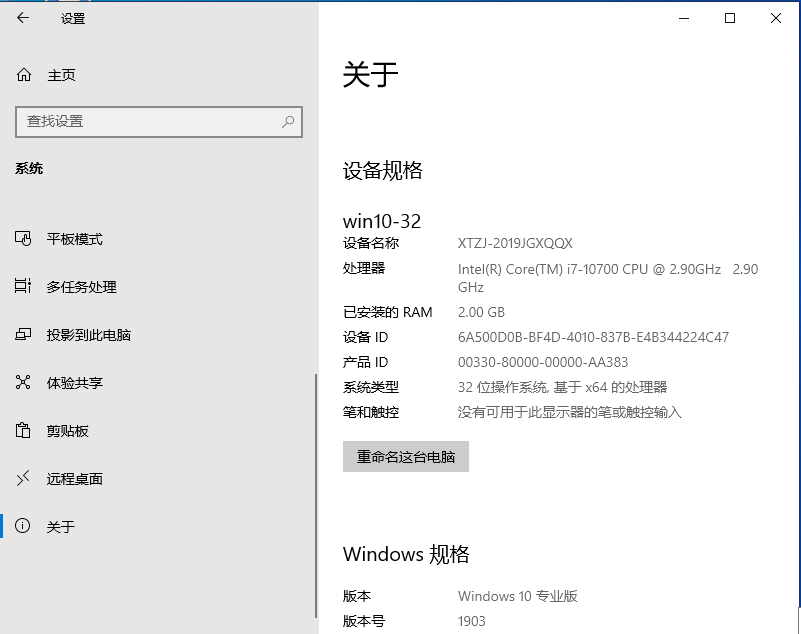Click the 剪贴板 (Clipboard) icon
Viewport: 801px width, 634px height.
23,430
